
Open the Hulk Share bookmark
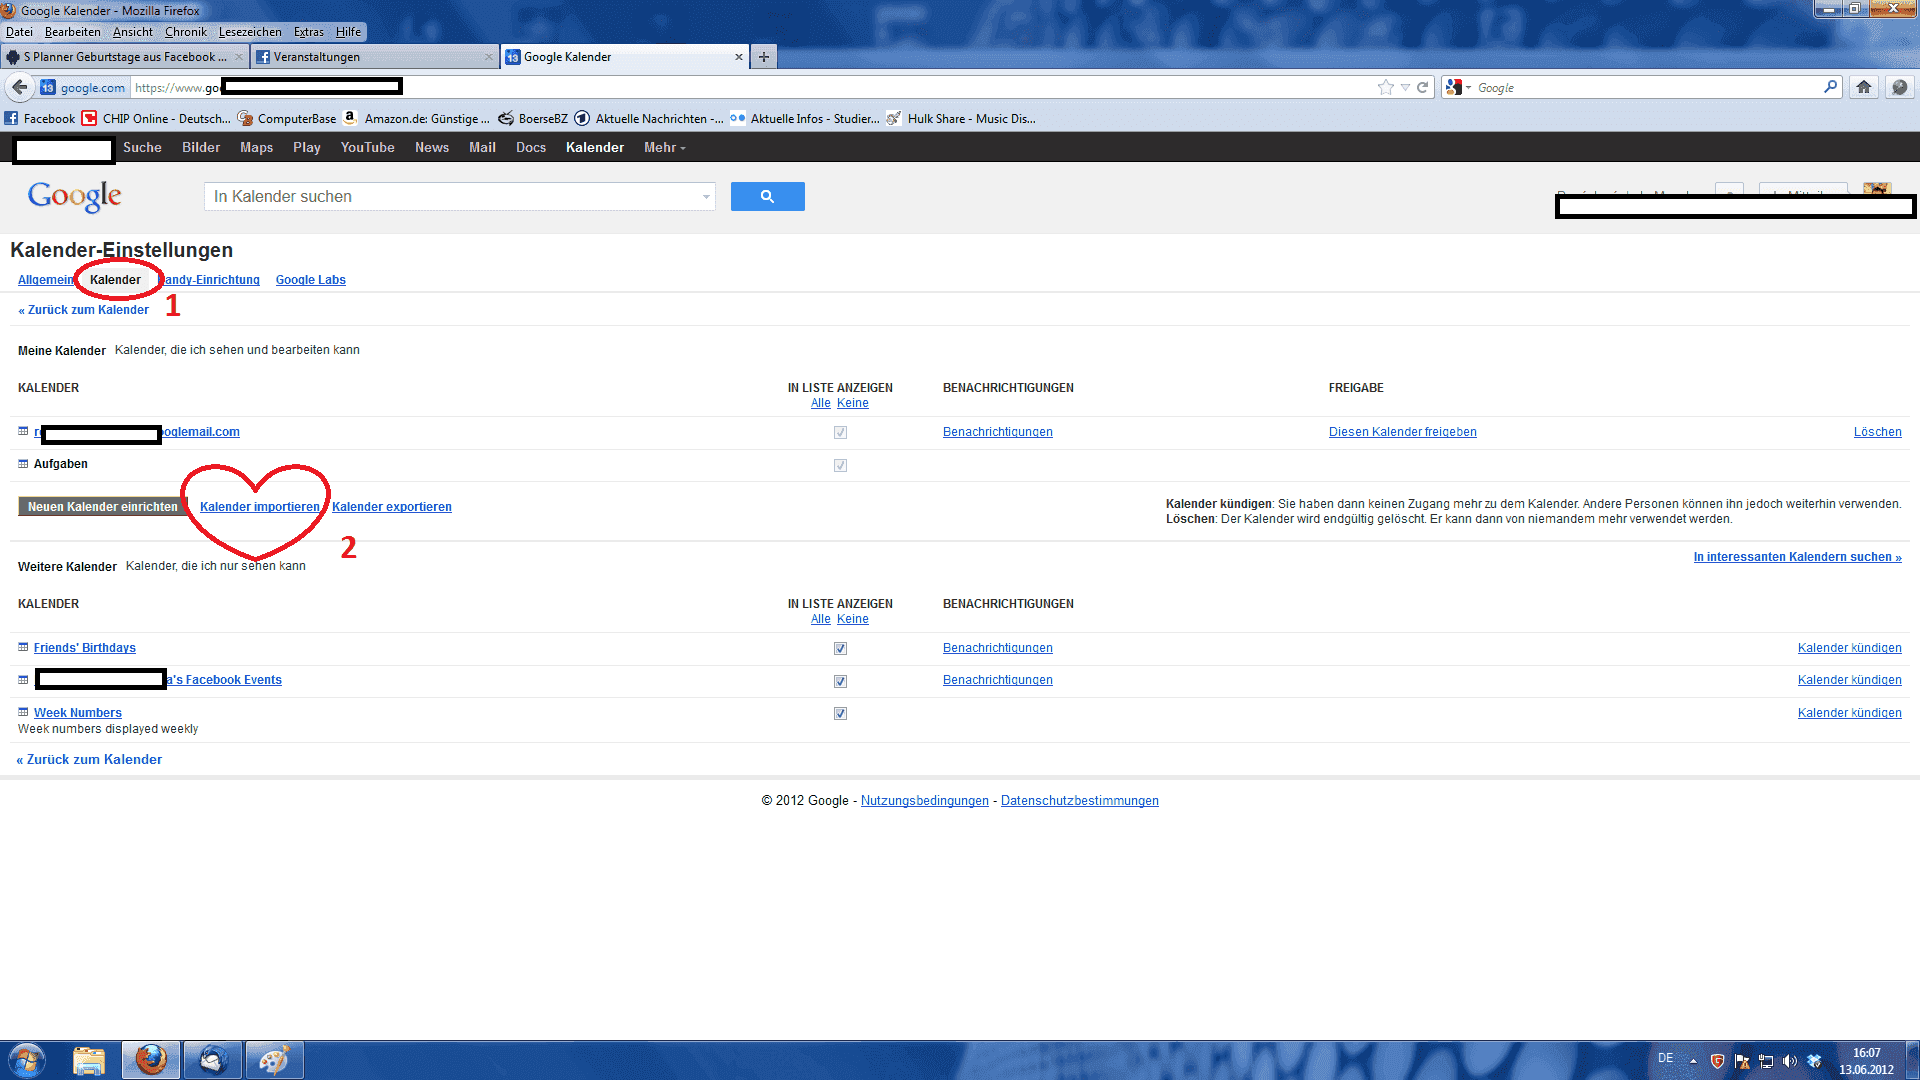(961, 118)
